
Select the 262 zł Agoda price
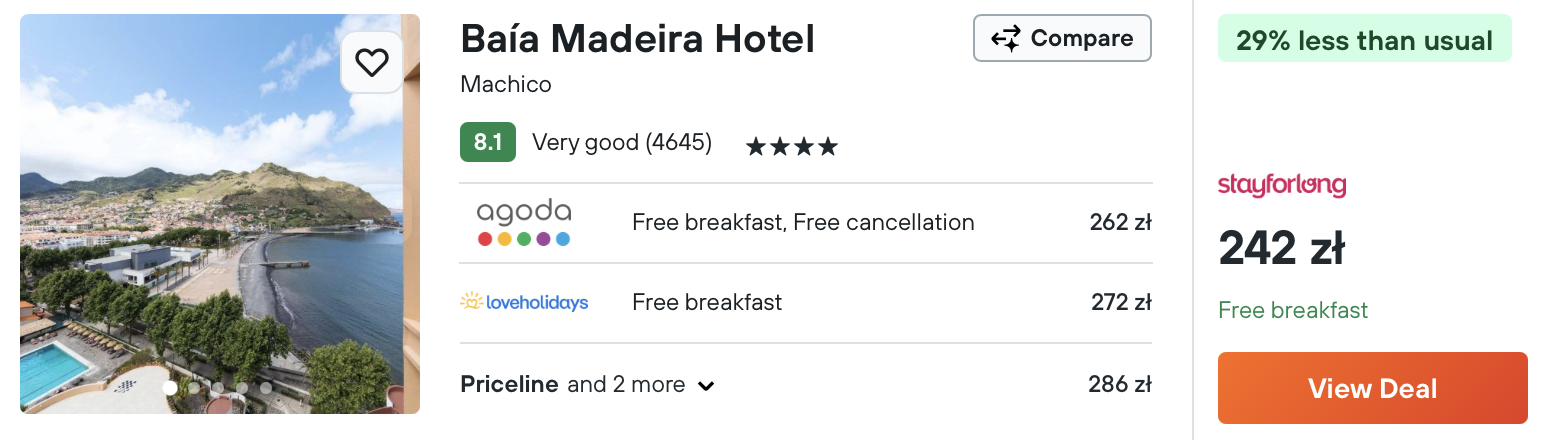click(1121, 222)
